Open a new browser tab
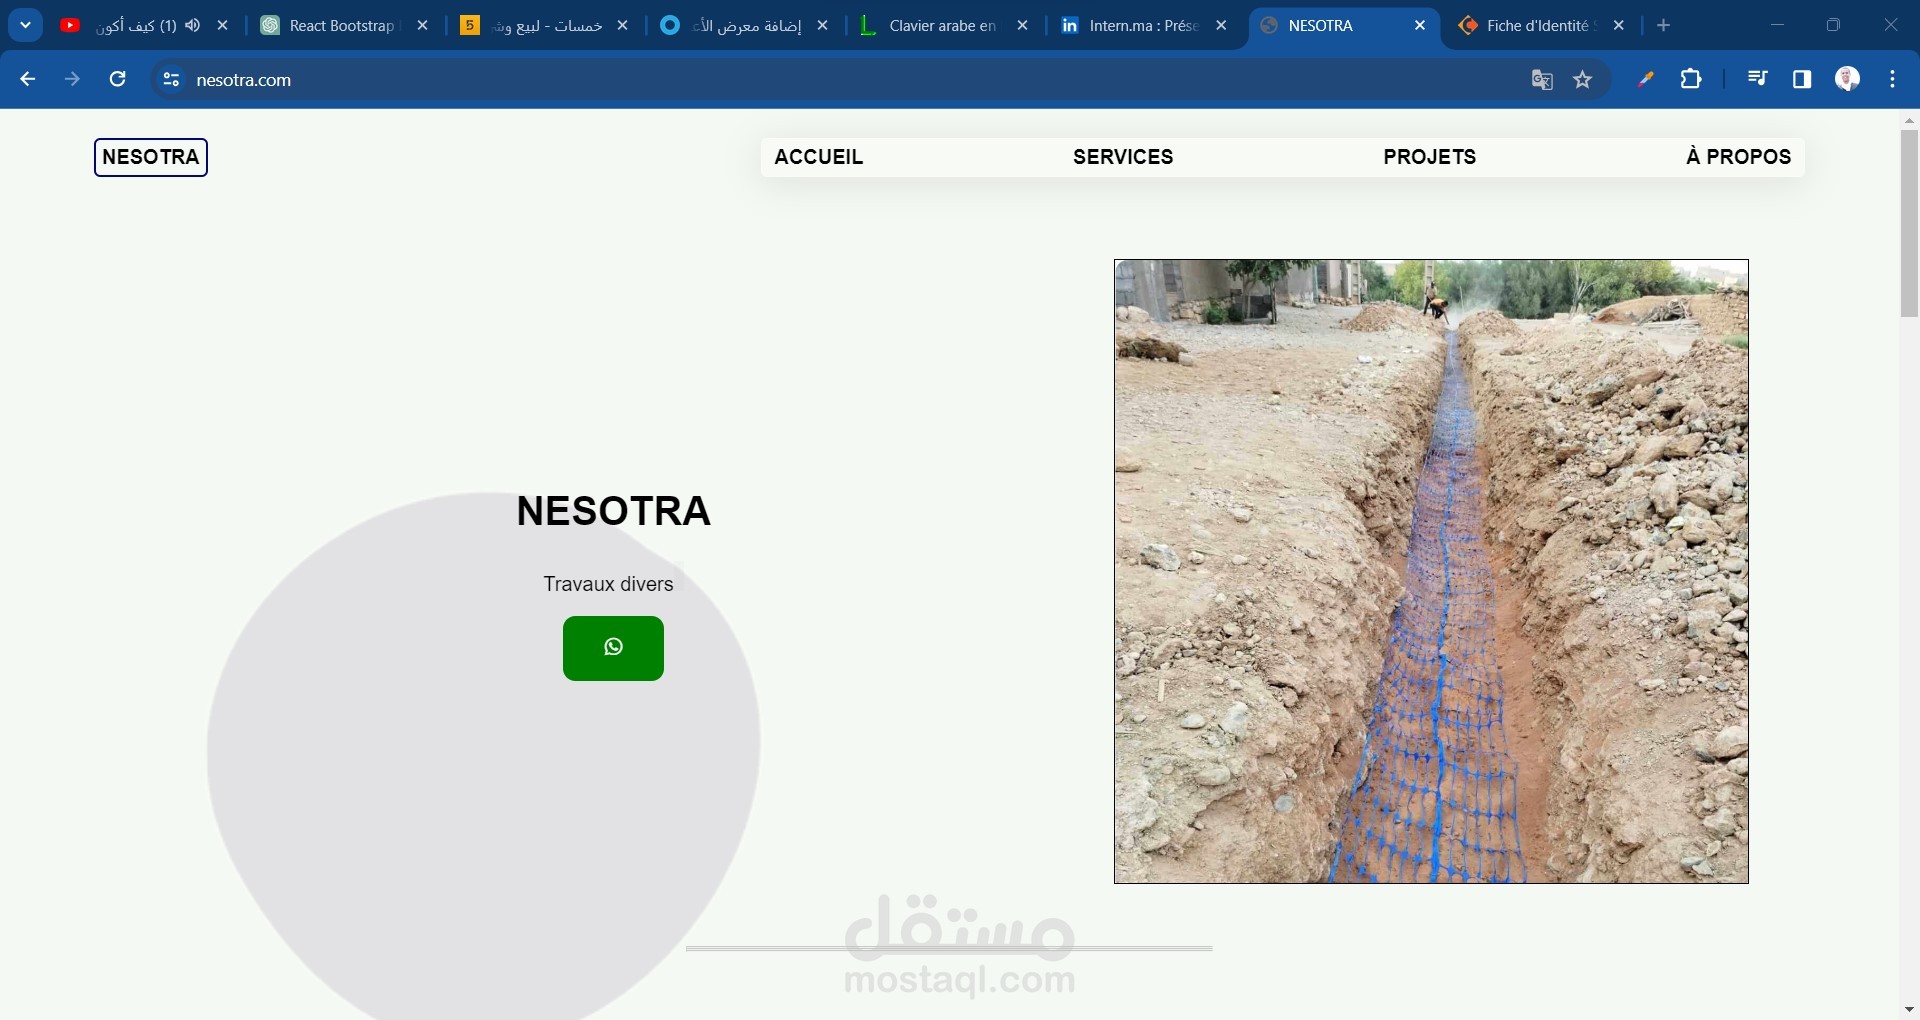 pos(1664,26)
